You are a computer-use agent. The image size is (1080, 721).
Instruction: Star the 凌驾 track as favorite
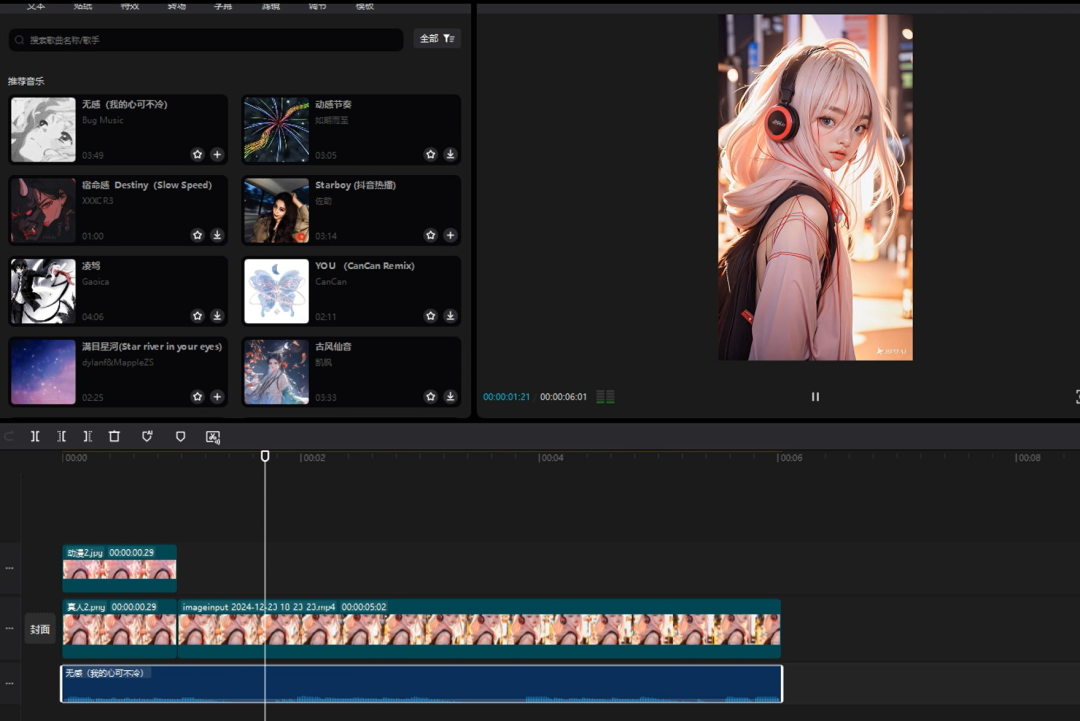[x=197, y=316]
